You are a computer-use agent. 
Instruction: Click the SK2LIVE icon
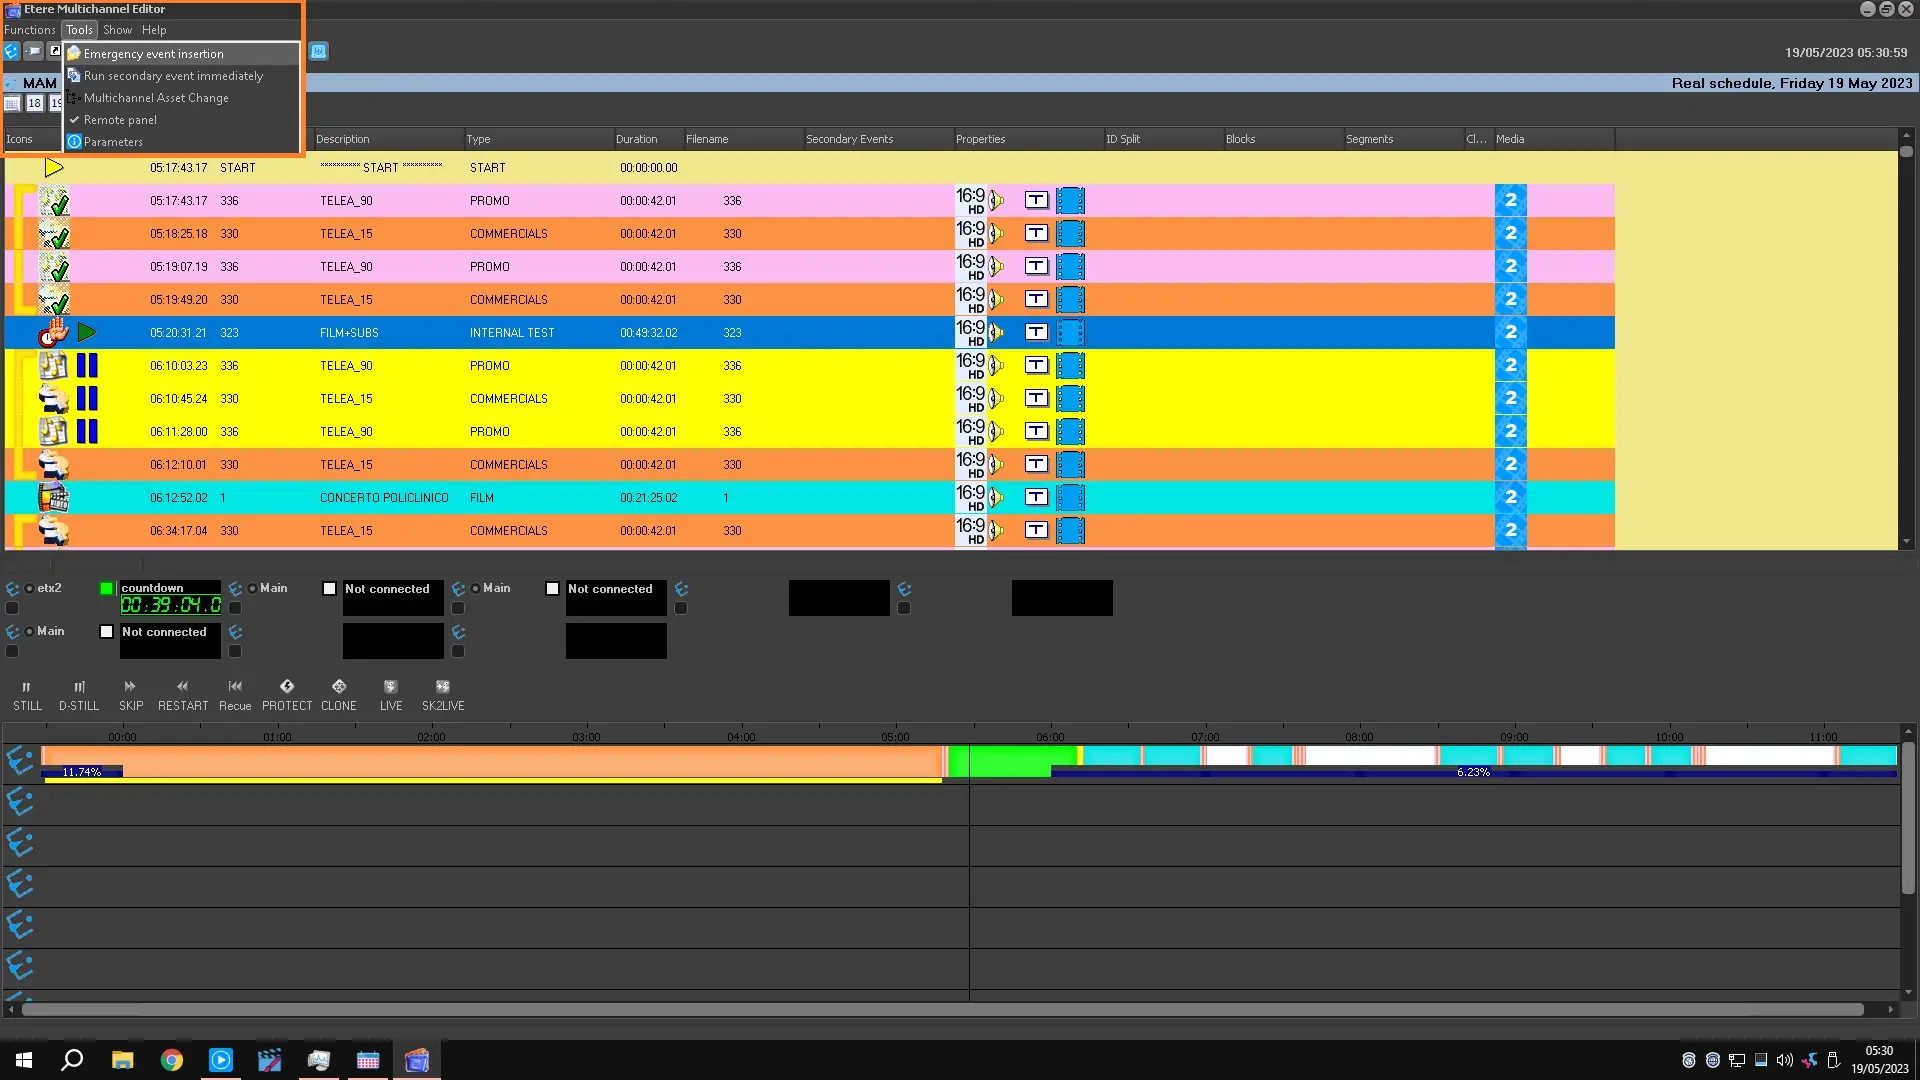pos(443,687)
